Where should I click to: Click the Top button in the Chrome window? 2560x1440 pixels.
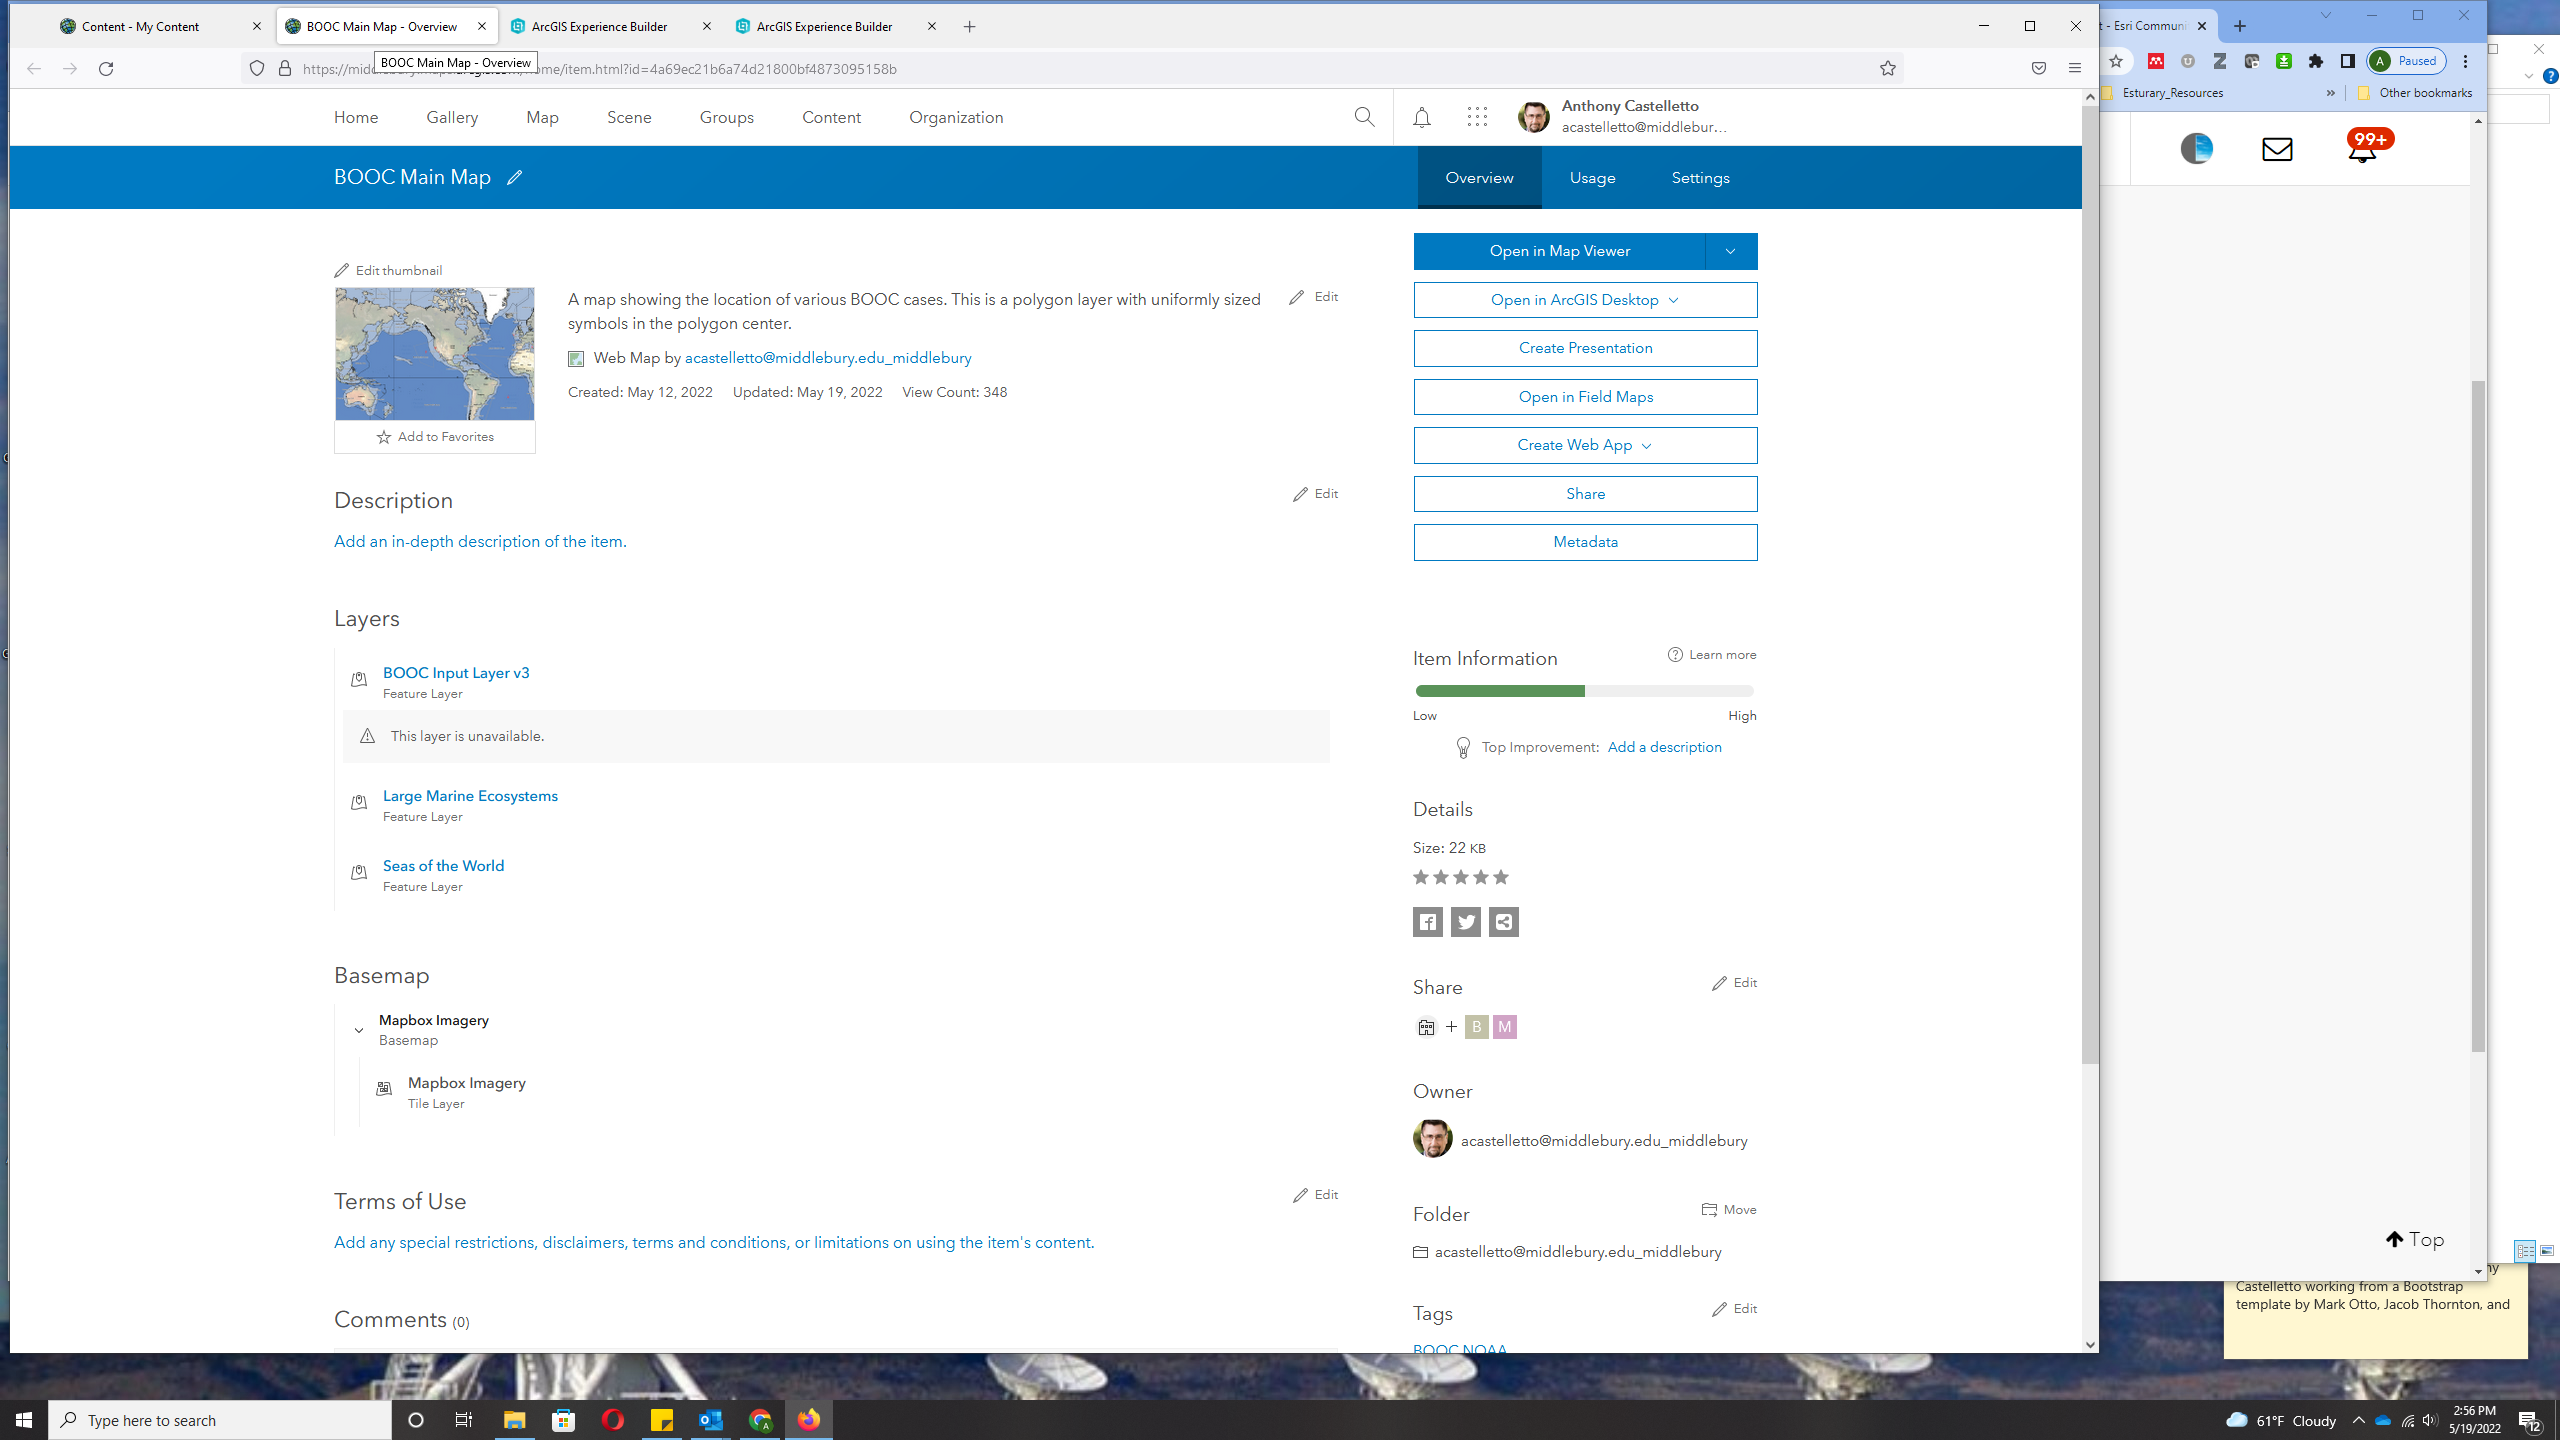click(2414, 1240)
